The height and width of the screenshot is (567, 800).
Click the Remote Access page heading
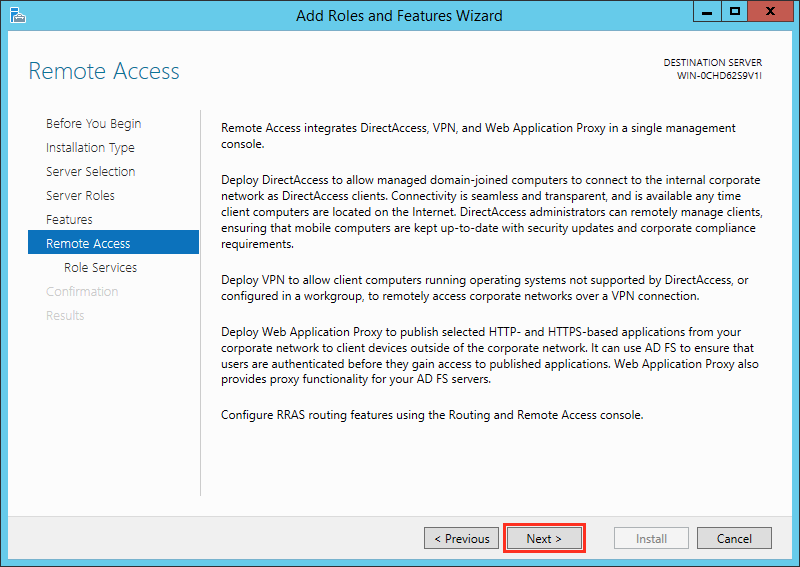(104, 70)
